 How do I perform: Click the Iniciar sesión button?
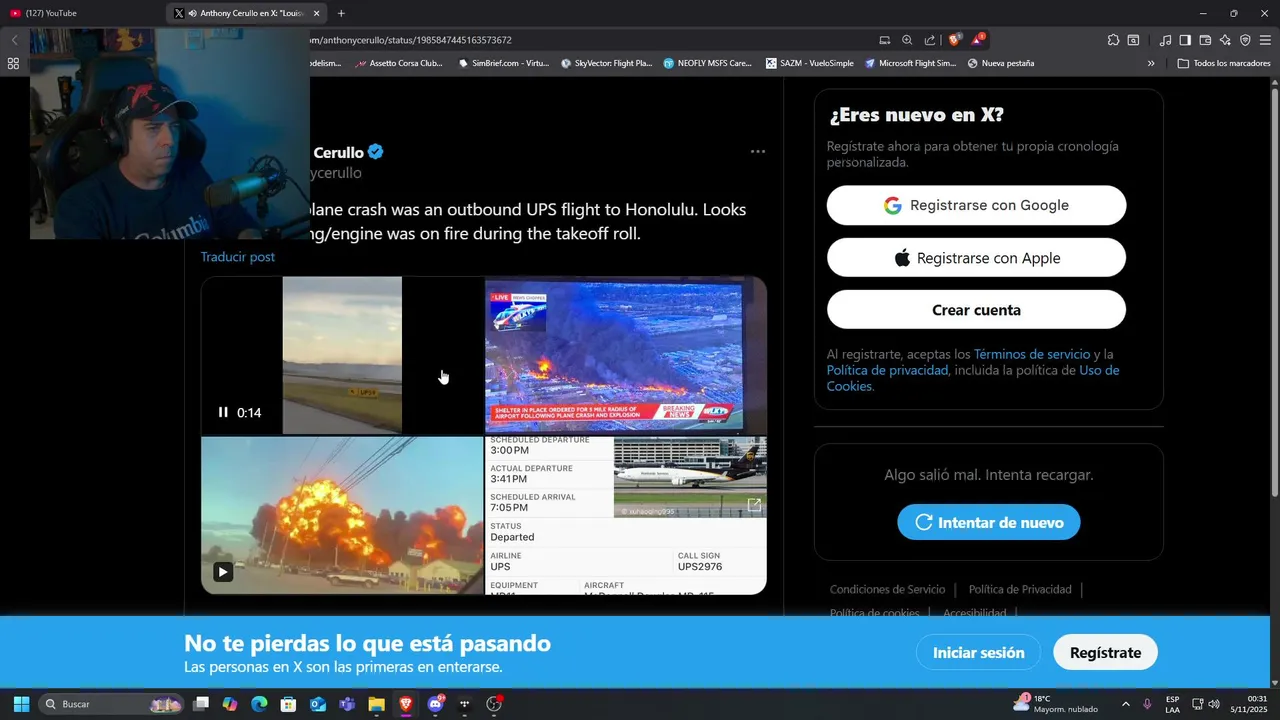(x=979, y=652)
